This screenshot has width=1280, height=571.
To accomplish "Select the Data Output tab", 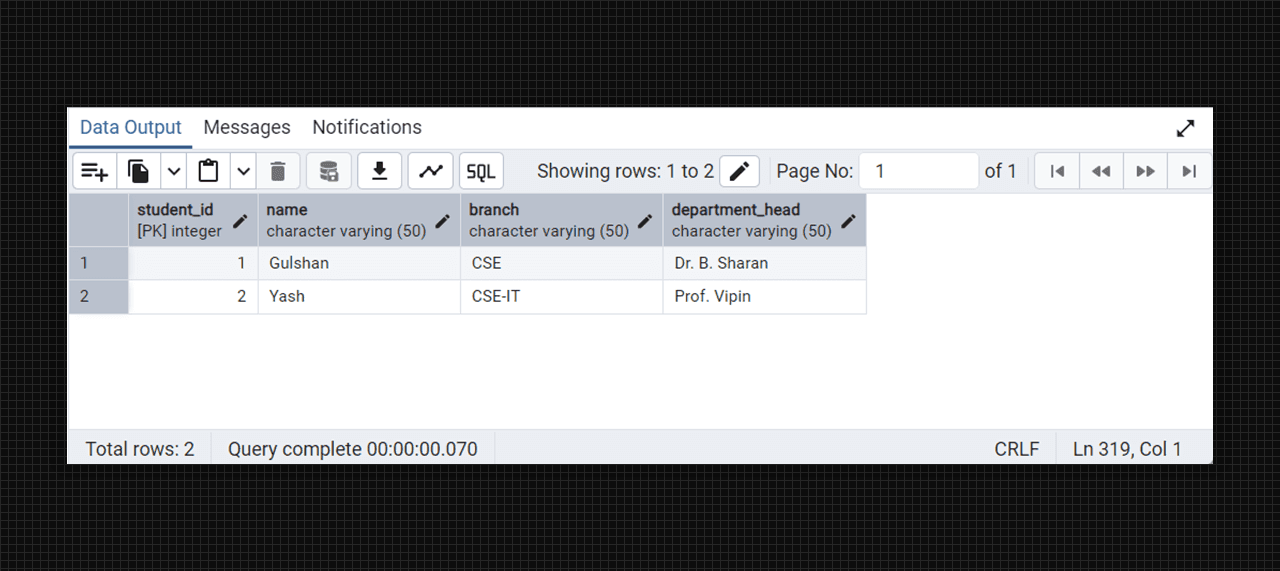I will click(131, 127).
